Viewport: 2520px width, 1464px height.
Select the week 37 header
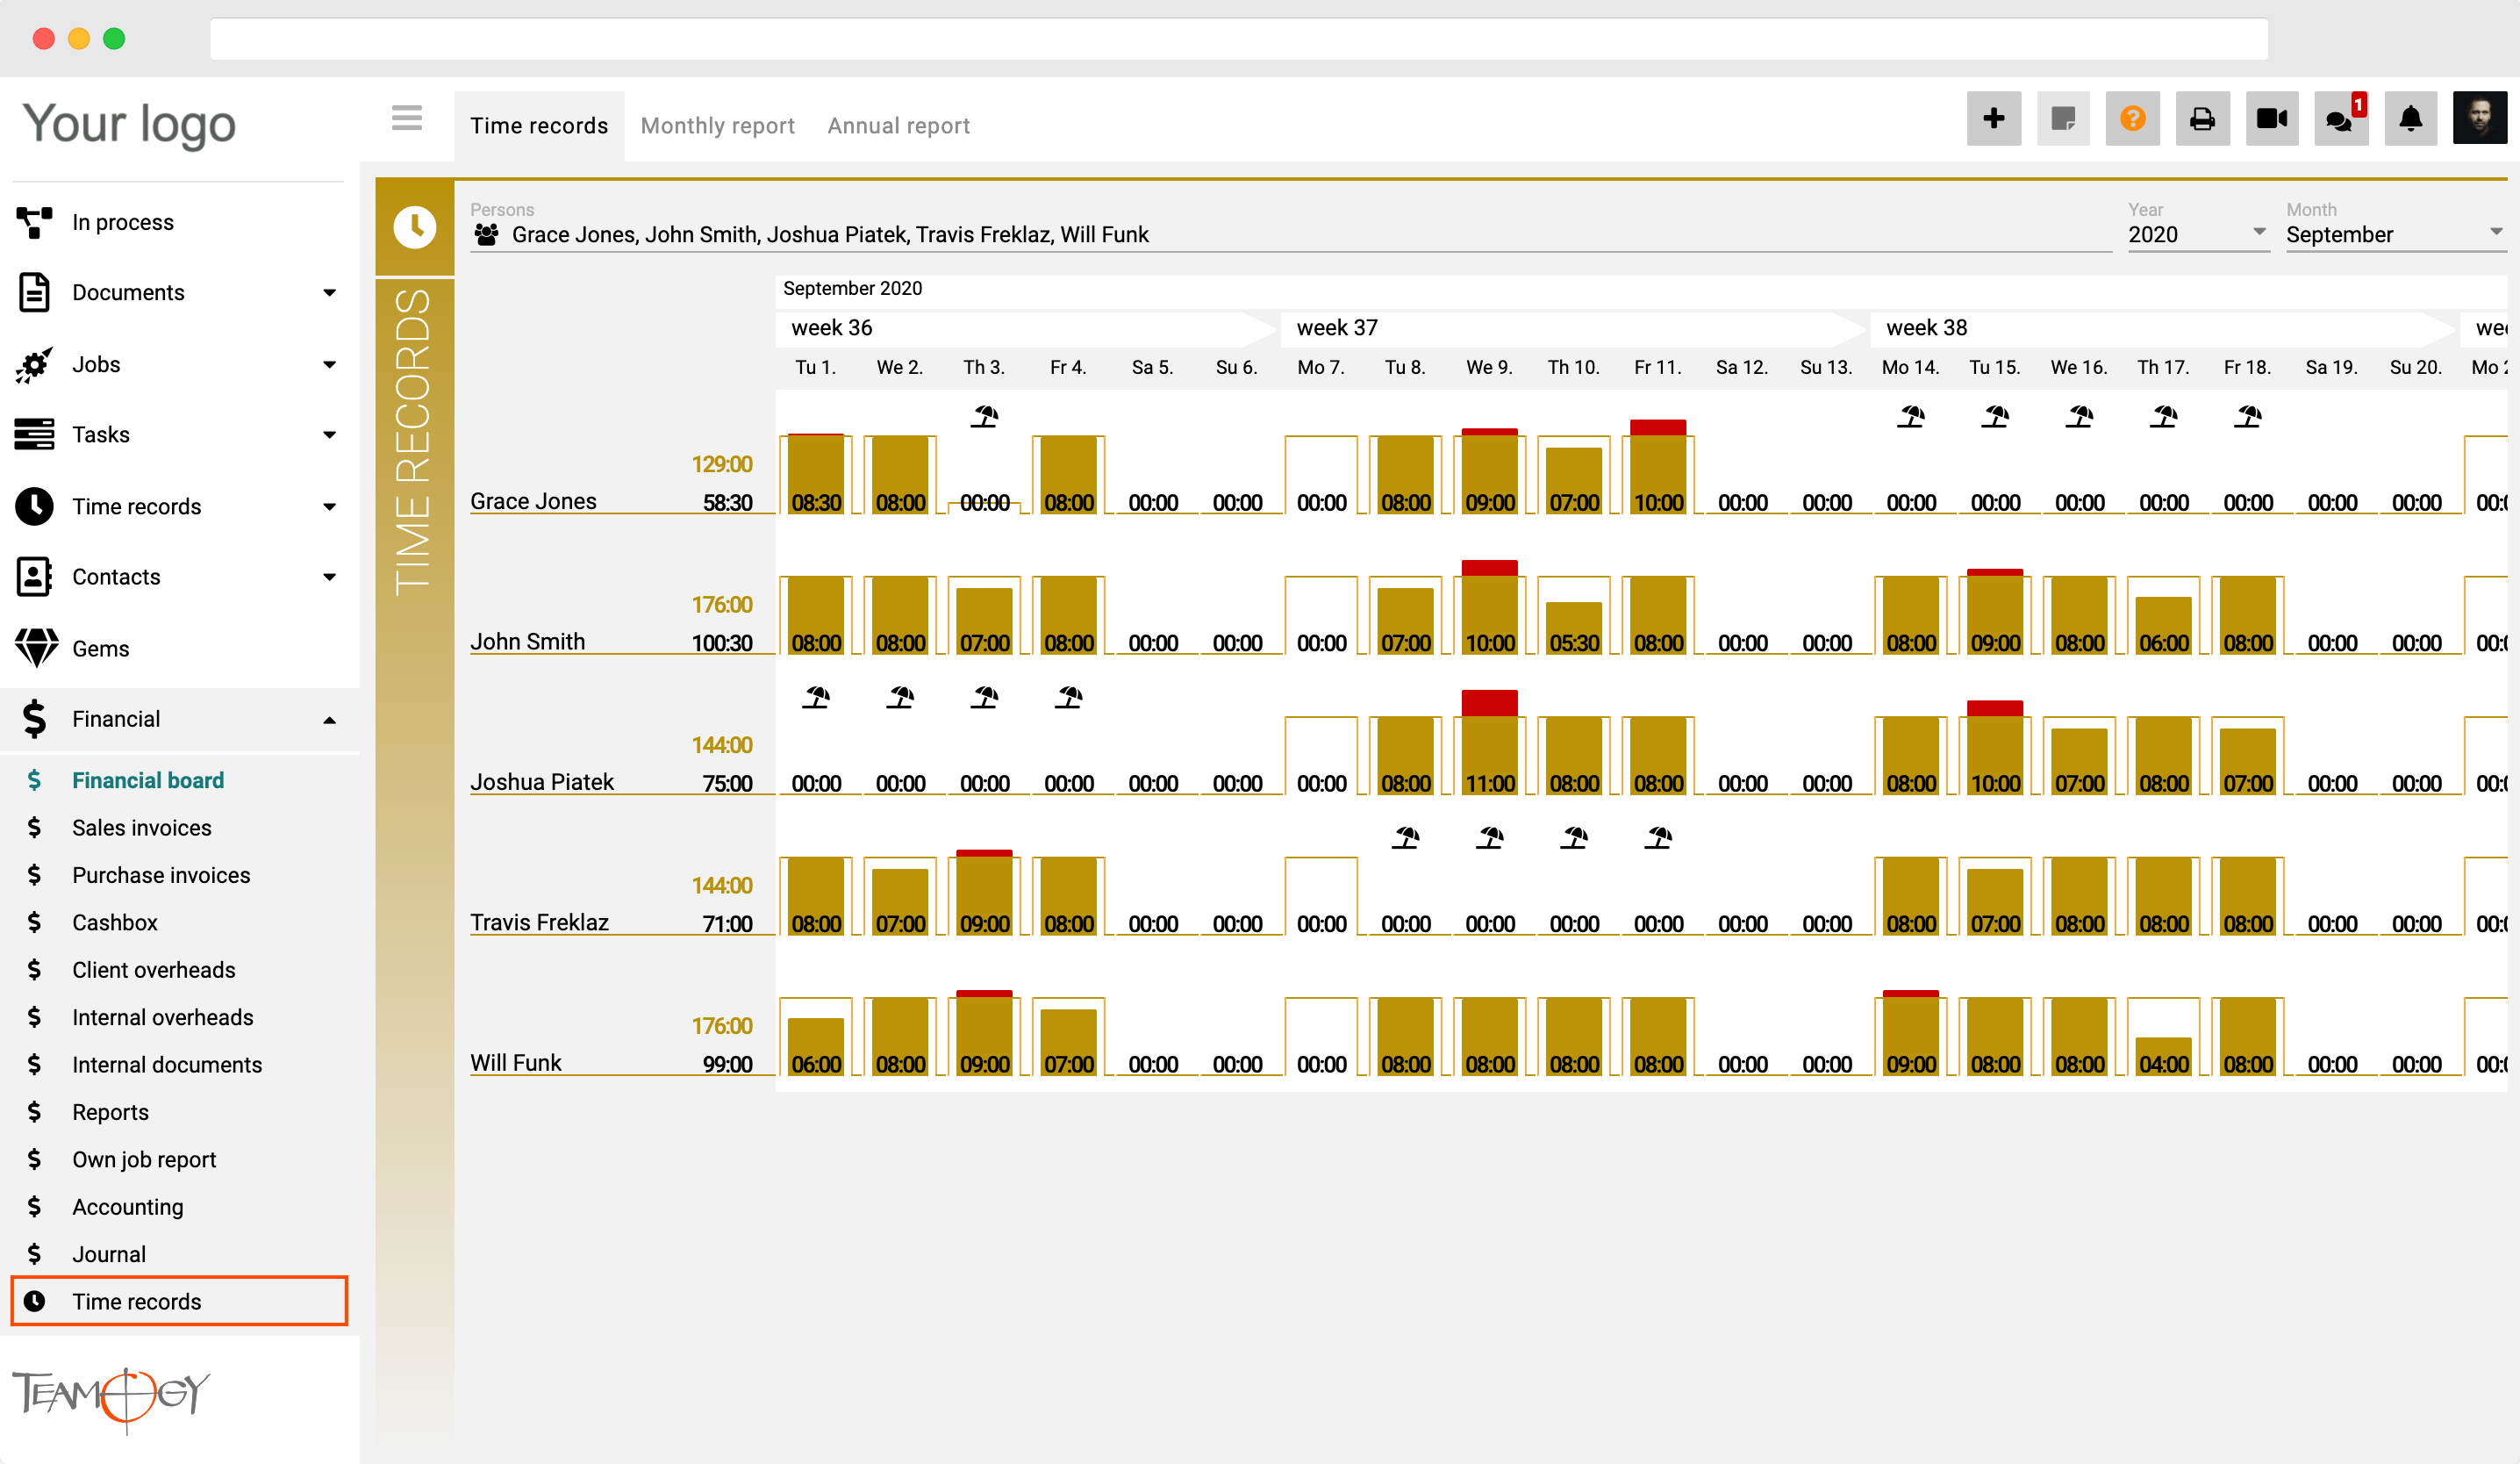click(1572, 328)
